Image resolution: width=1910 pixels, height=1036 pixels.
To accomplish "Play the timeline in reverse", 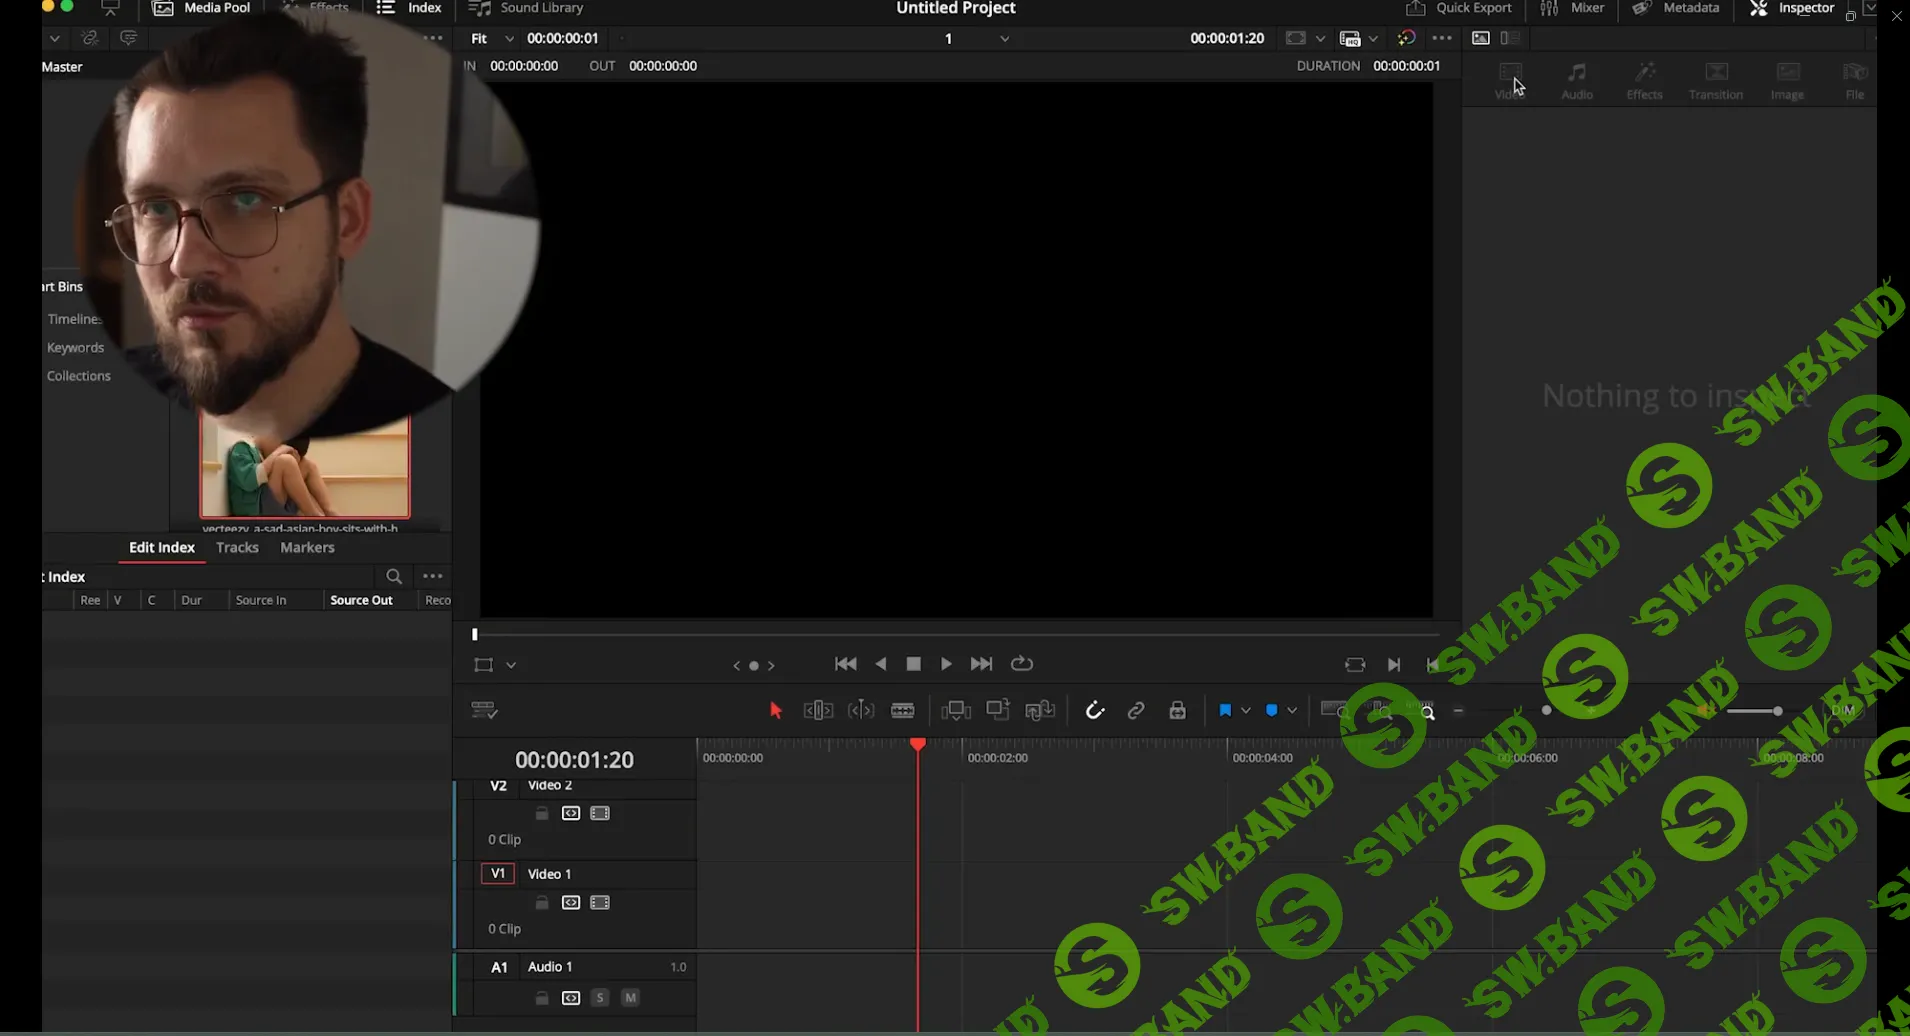I will pyautogui.click(x=881, y=664).
